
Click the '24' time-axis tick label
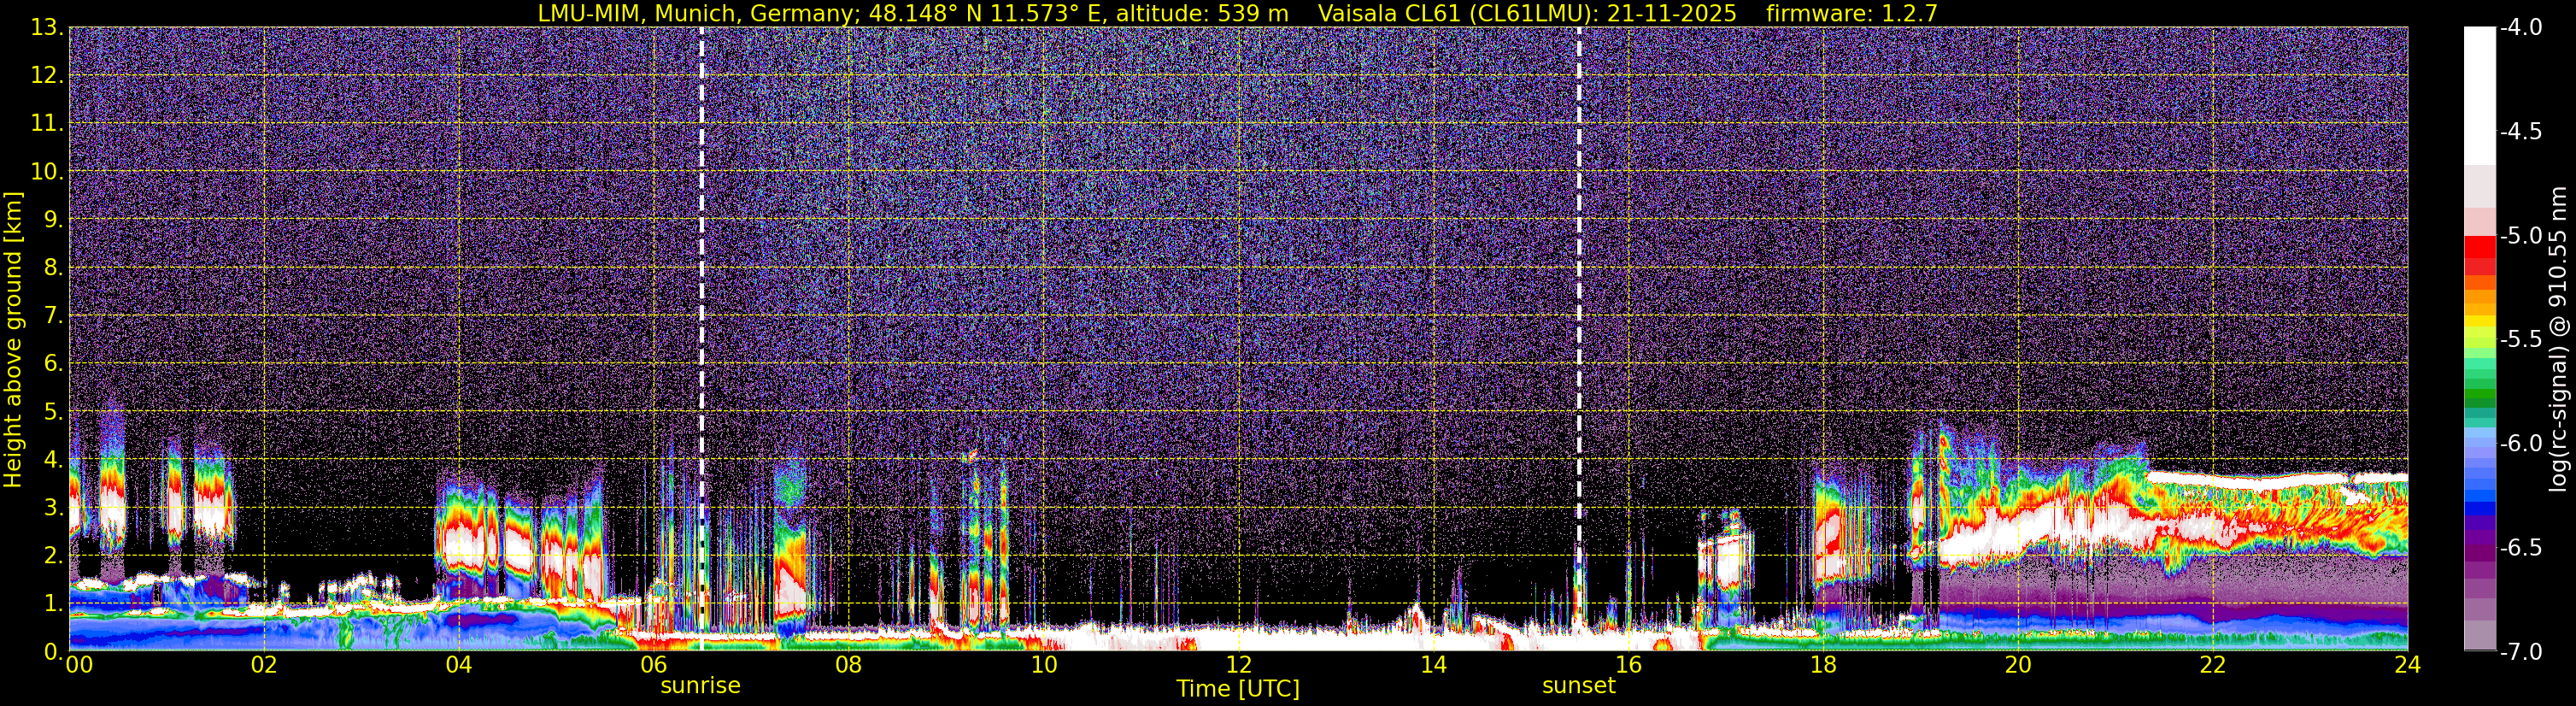point(2408,665)
